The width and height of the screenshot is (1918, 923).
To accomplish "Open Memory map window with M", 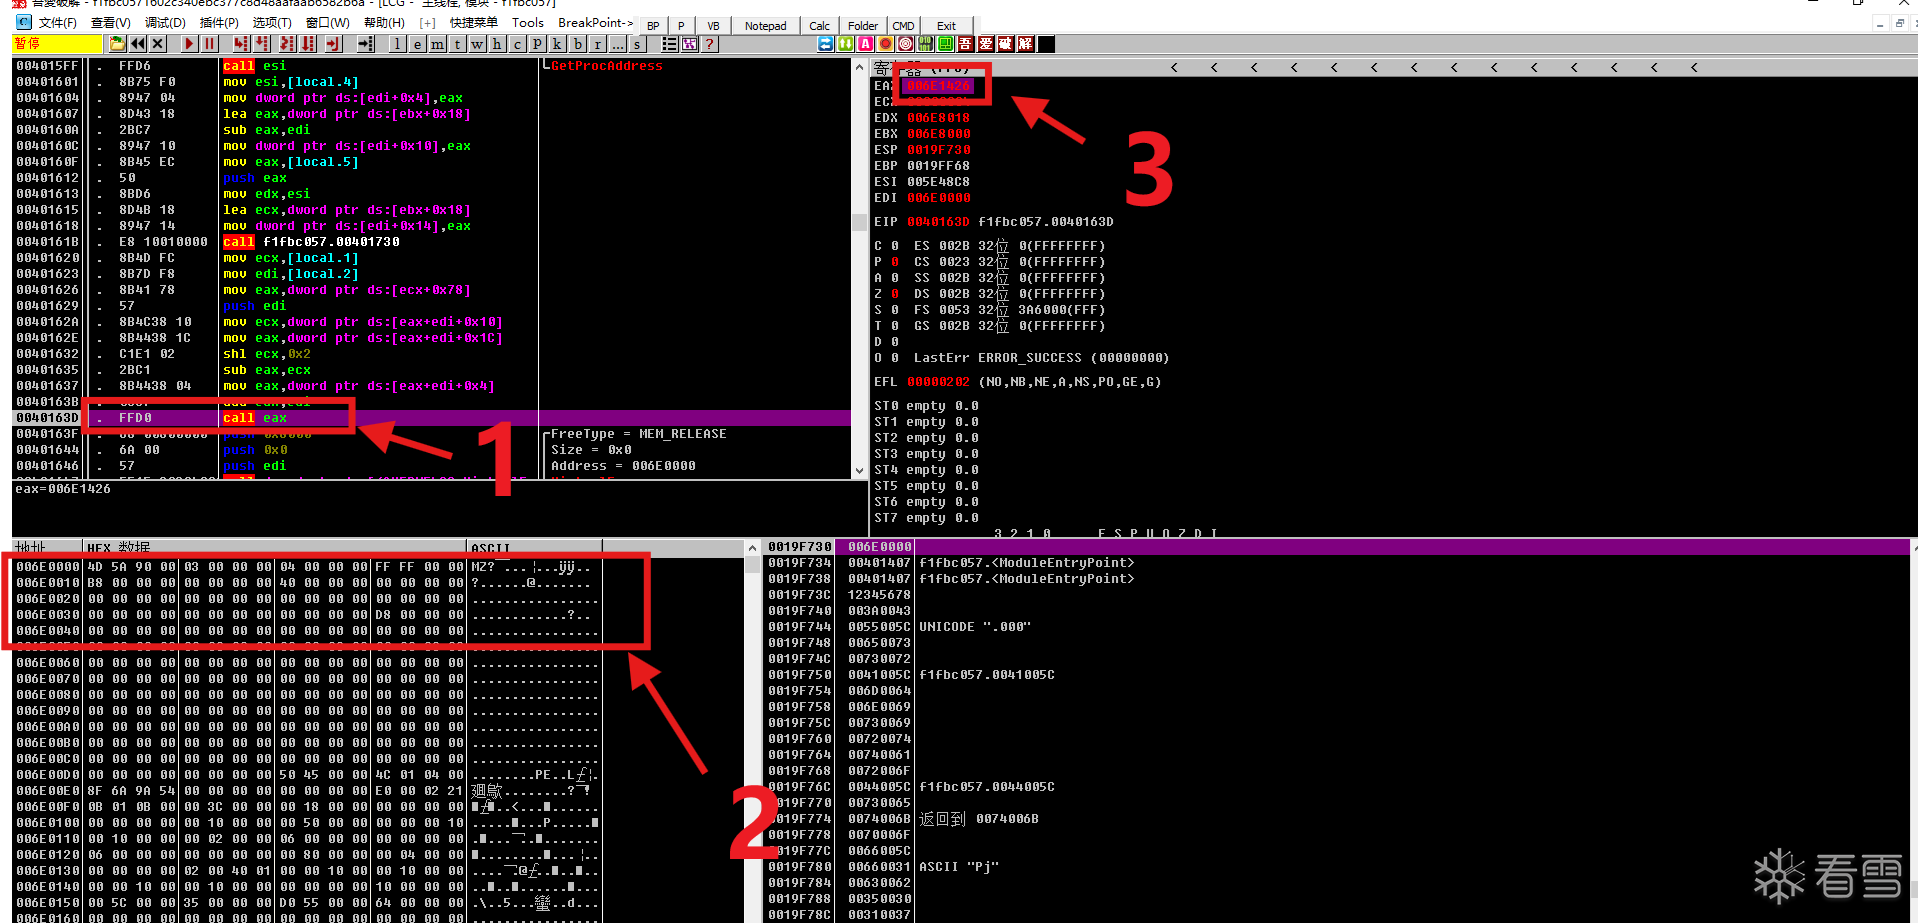I will [438, 44].
